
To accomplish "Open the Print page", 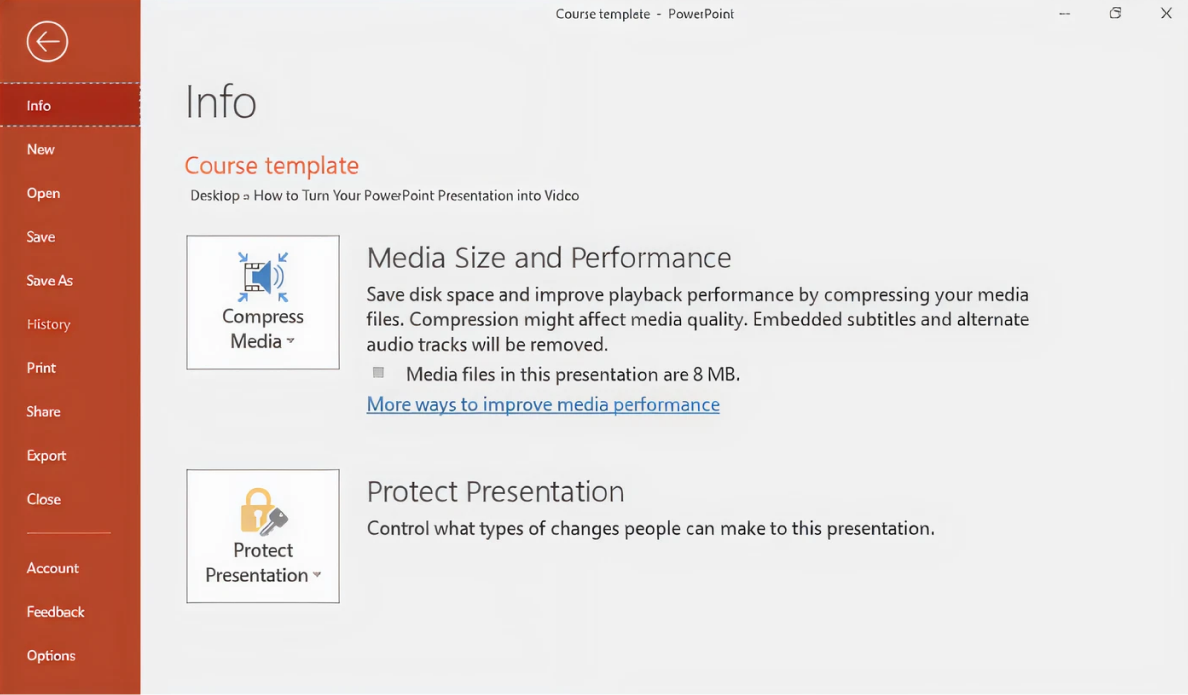I will click(42, 368).
